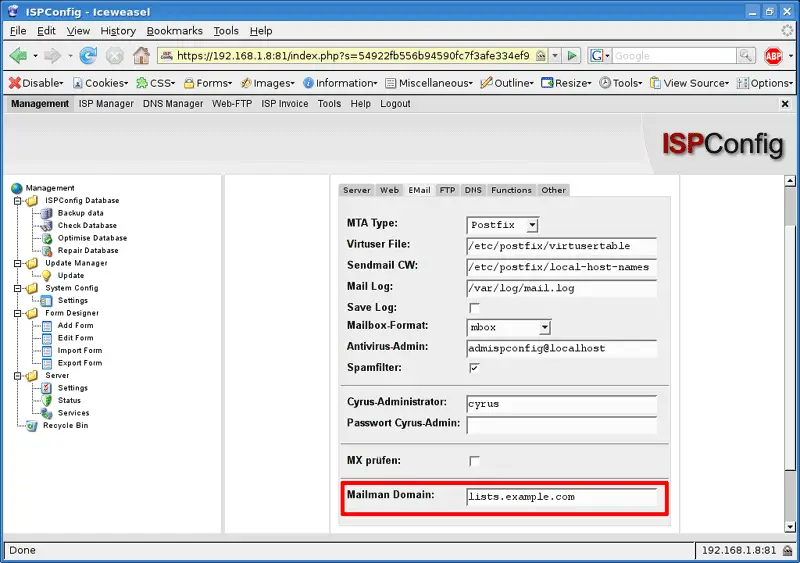Collapse the Server folder node
The image size is (800, 563).
17,376
